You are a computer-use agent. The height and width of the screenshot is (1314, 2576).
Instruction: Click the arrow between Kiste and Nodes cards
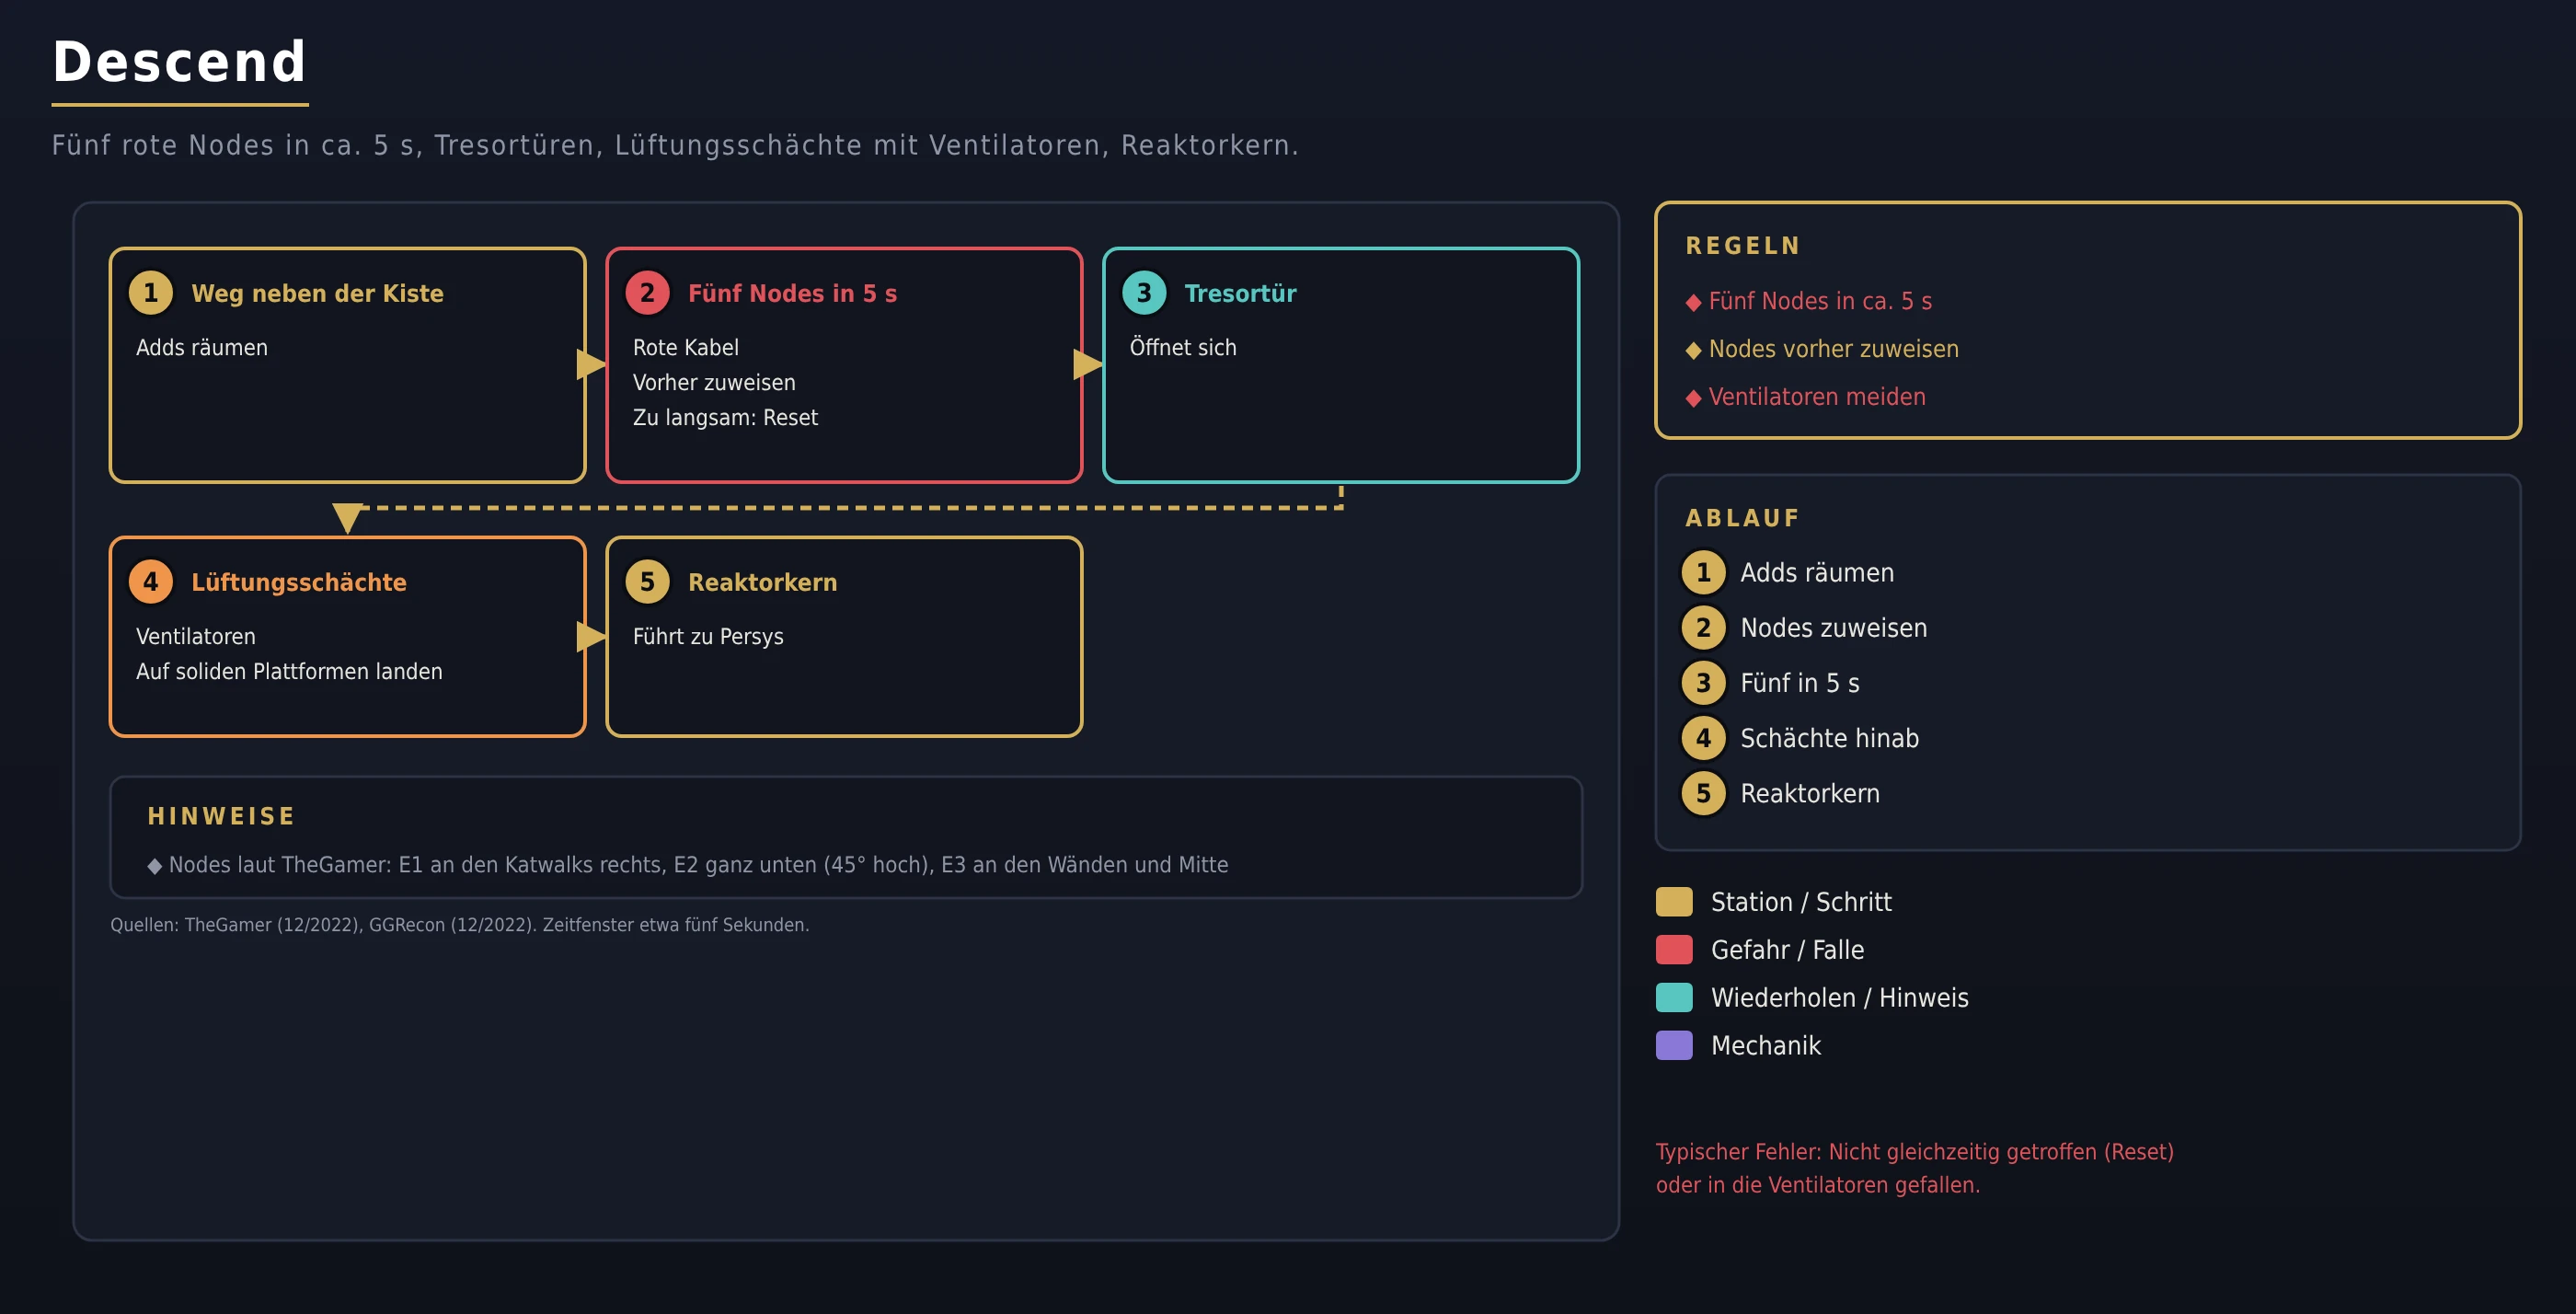tap(591, 365)
